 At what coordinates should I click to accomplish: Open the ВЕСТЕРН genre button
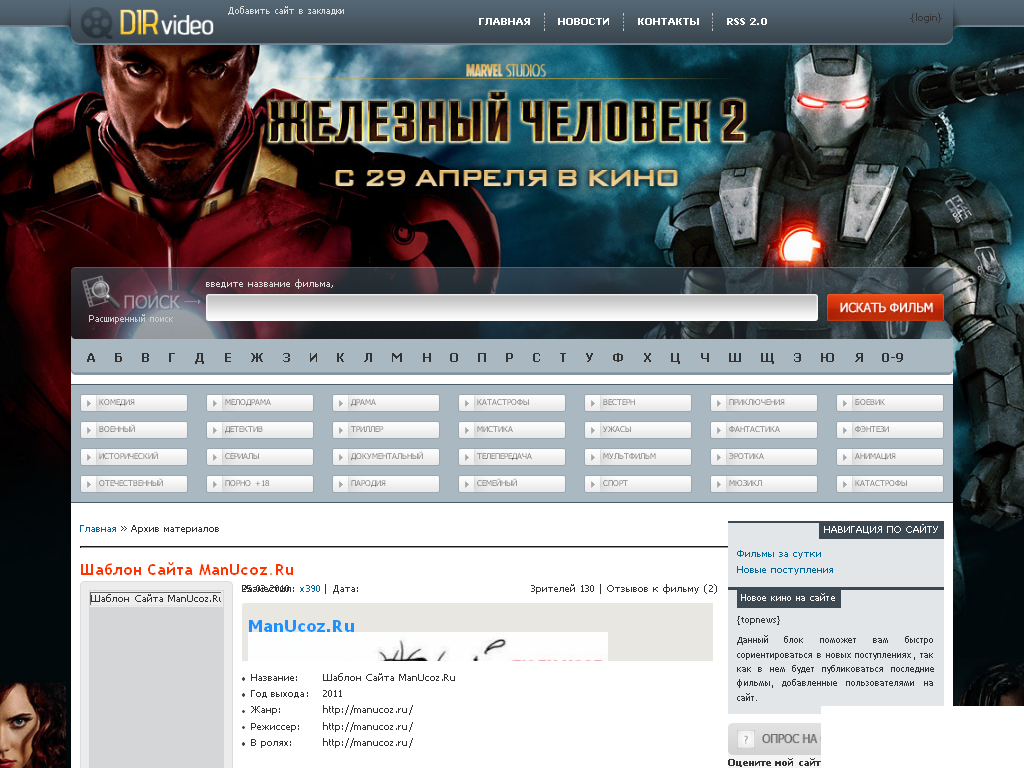tap(638, 403)
